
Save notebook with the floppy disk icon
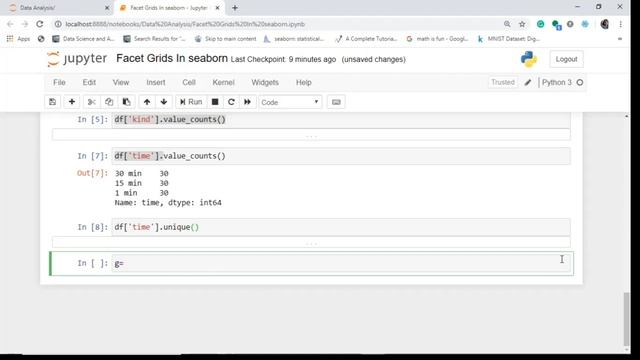pos(52,102)
